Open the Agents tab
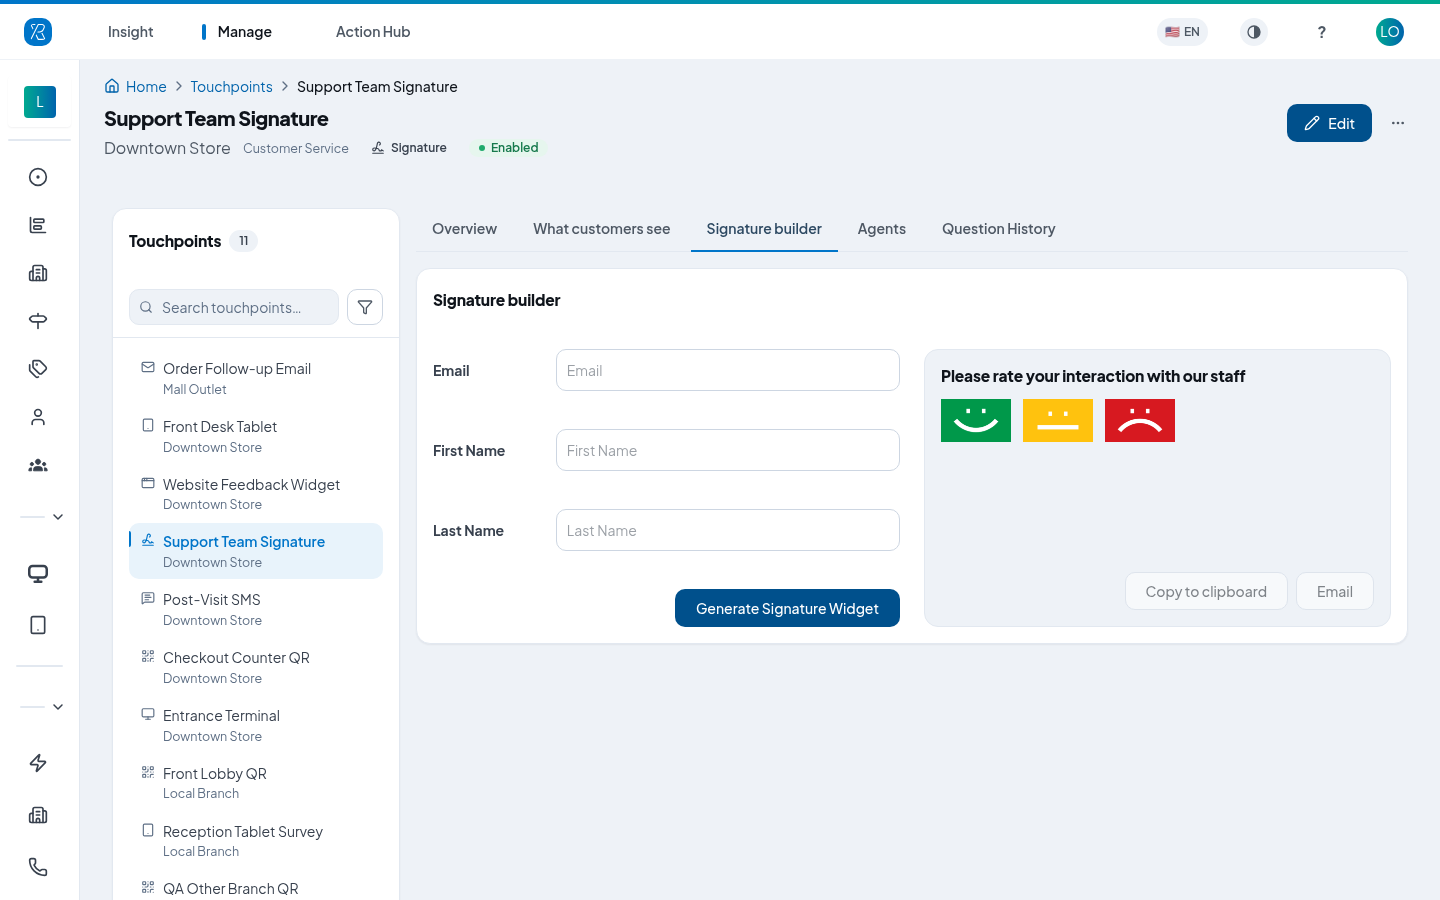The width and height of the screenshot is (1440, 900). click(x=882, y=229)
